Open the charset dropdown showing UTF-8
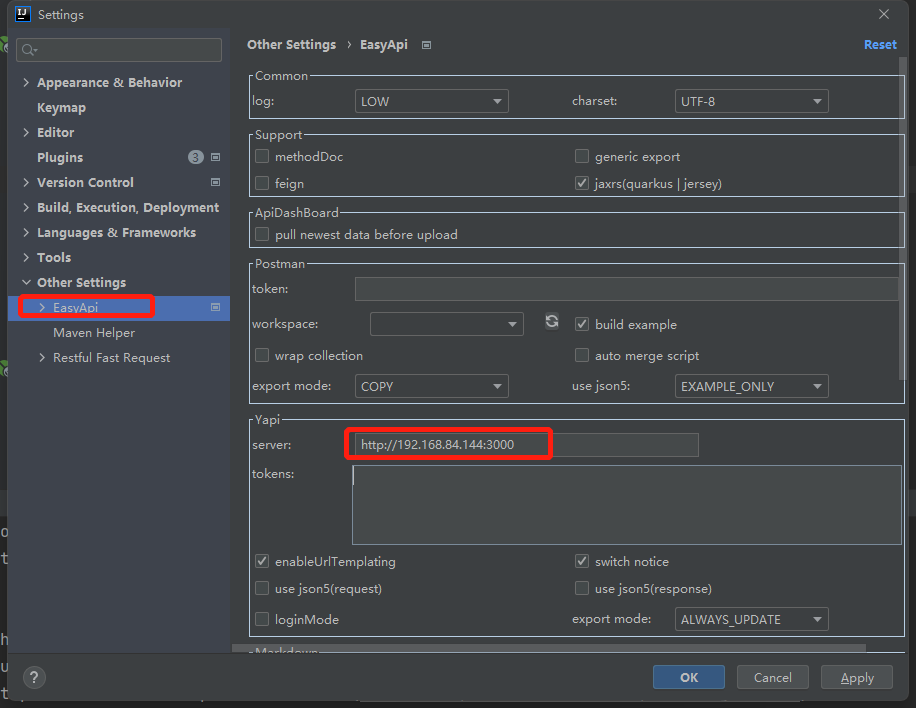This screenshot has height=708, width=916. tap(751, 101)
